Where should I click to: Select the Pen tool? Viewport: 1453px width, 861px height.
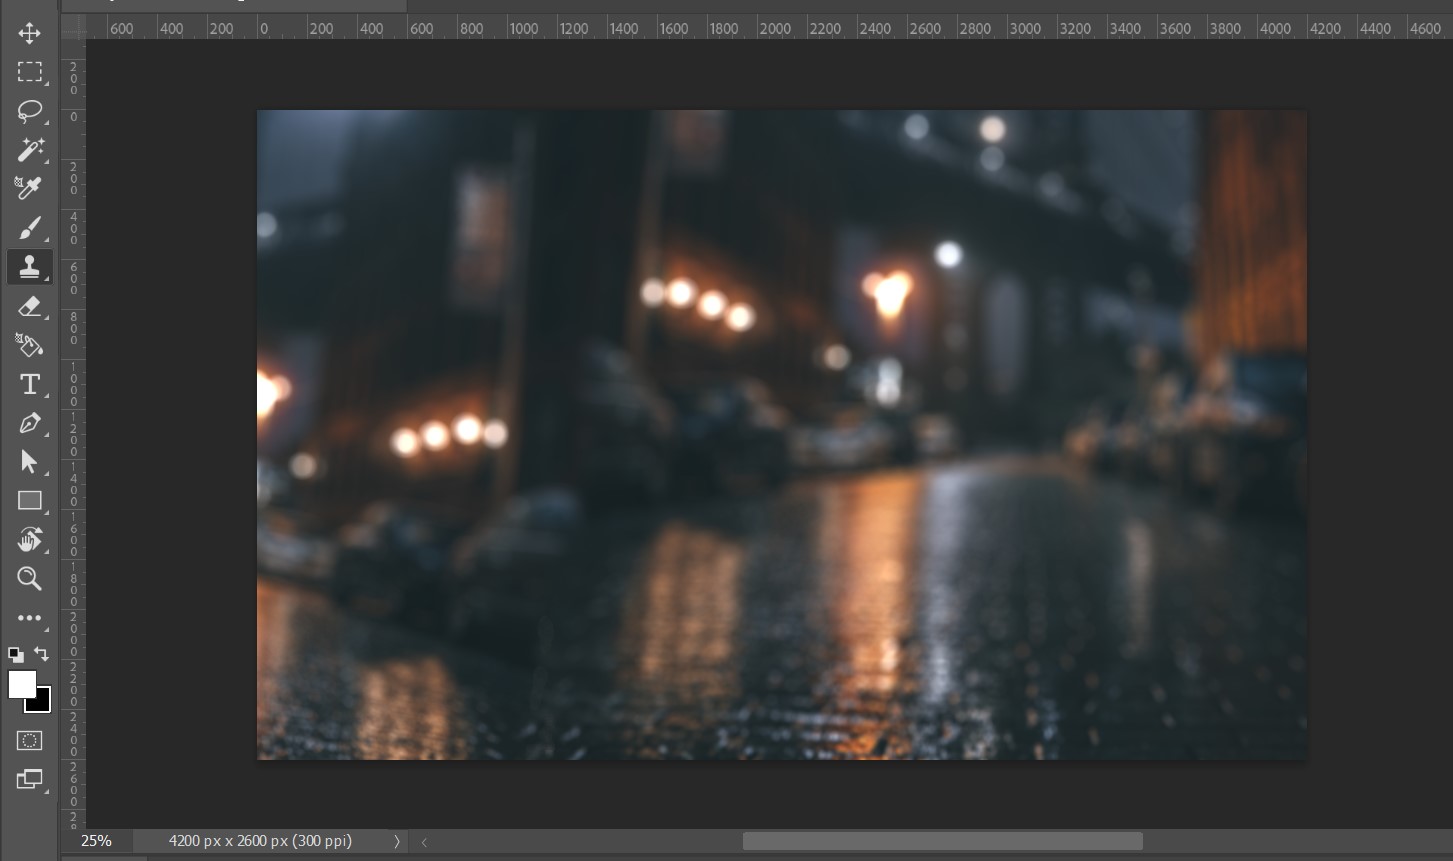point(29,423)
